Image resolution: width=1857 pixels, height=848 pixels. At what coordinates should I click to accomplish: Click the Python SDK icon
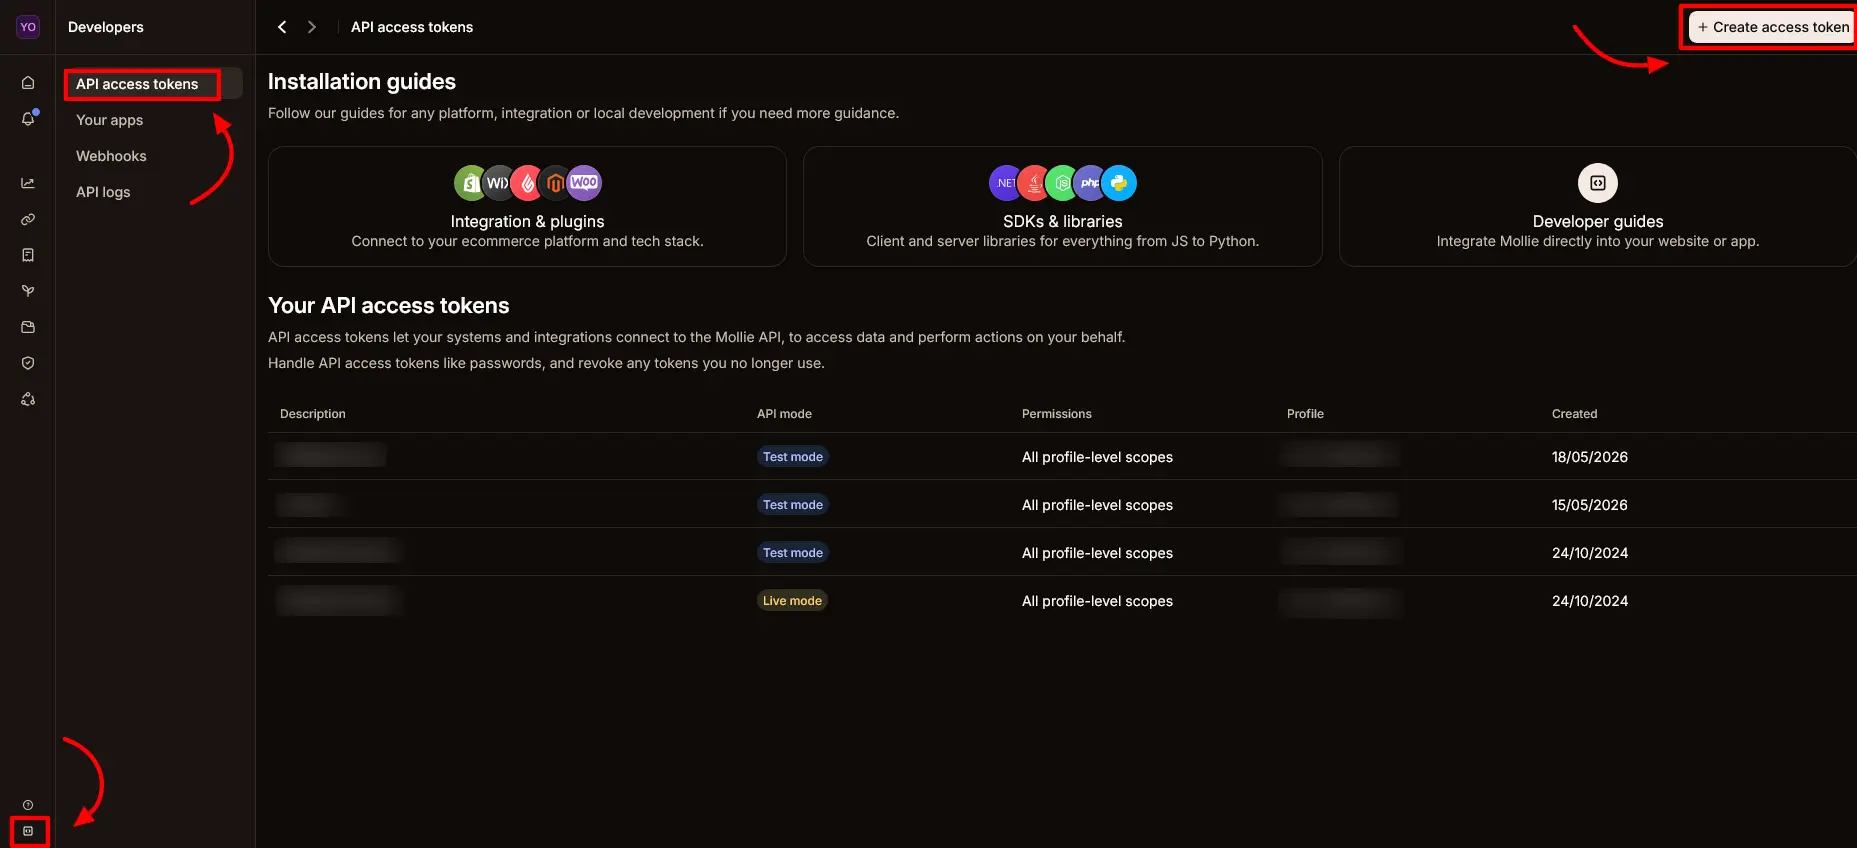(1119, 183)
